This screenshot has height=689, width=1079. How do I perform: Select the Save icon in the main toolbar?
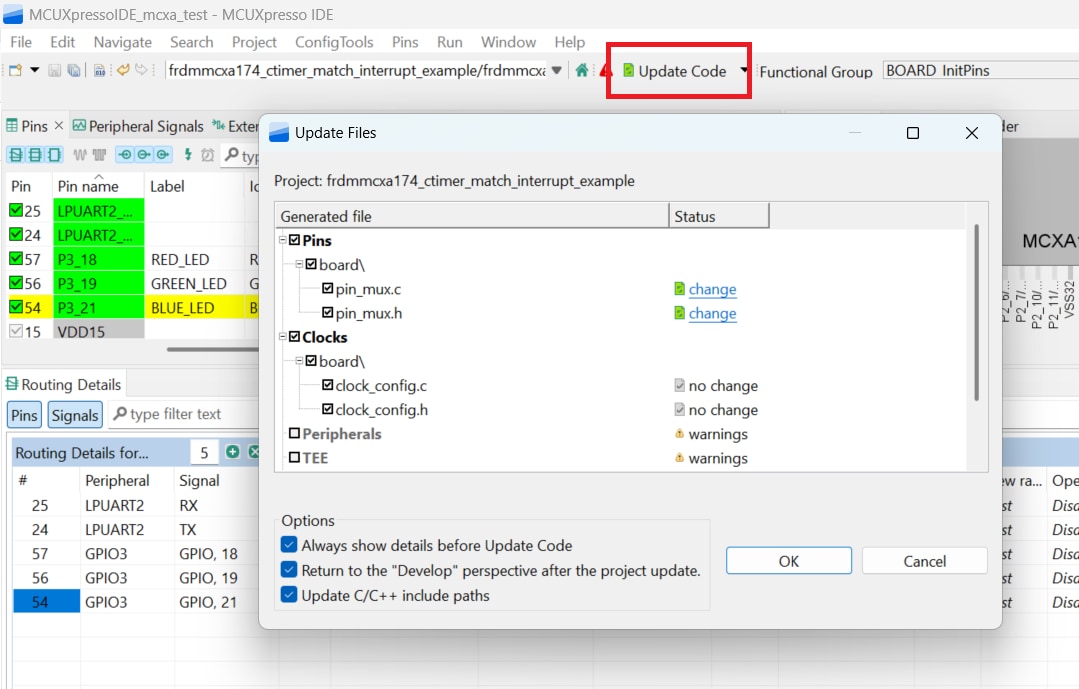(x=56, y=71)
